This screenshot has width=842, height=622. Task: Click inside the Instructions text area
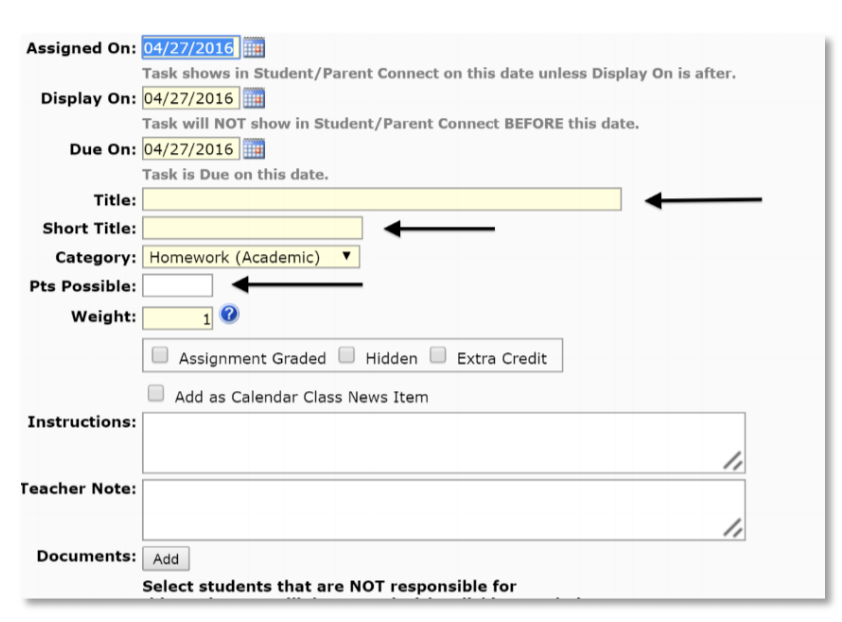[444, 443]
